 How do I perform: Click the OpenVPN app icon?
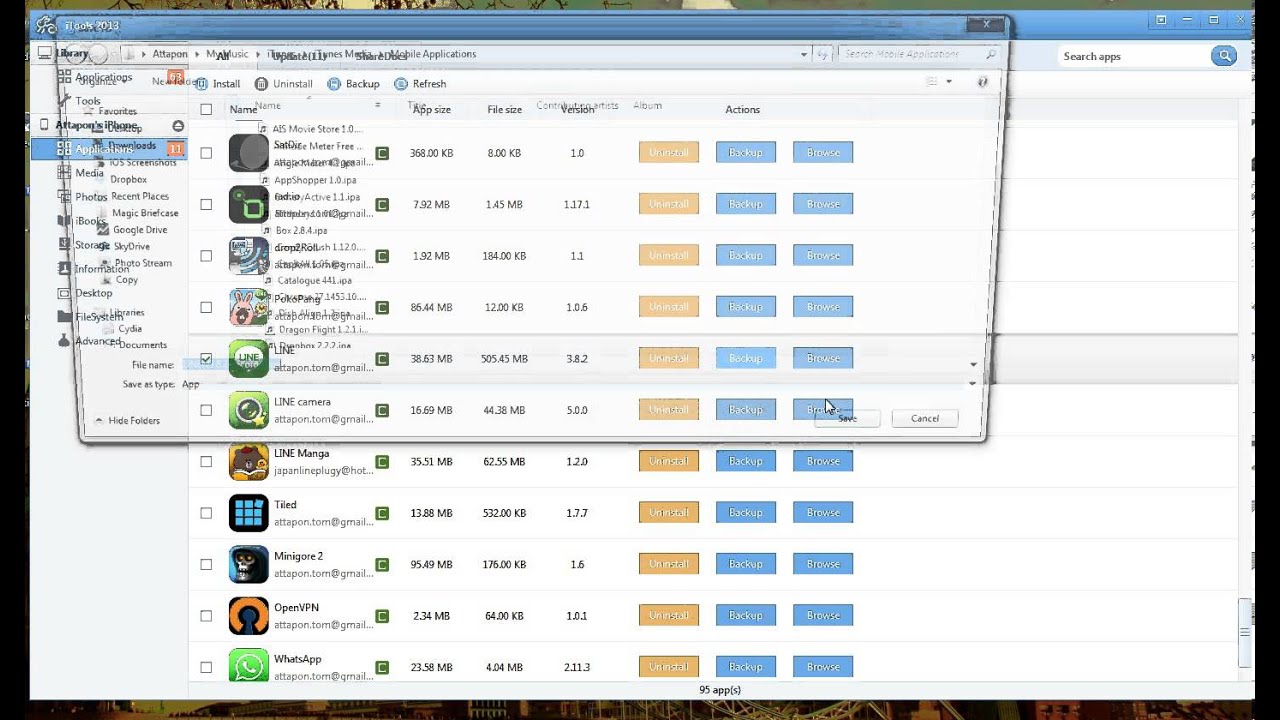[x=248, y=616]
